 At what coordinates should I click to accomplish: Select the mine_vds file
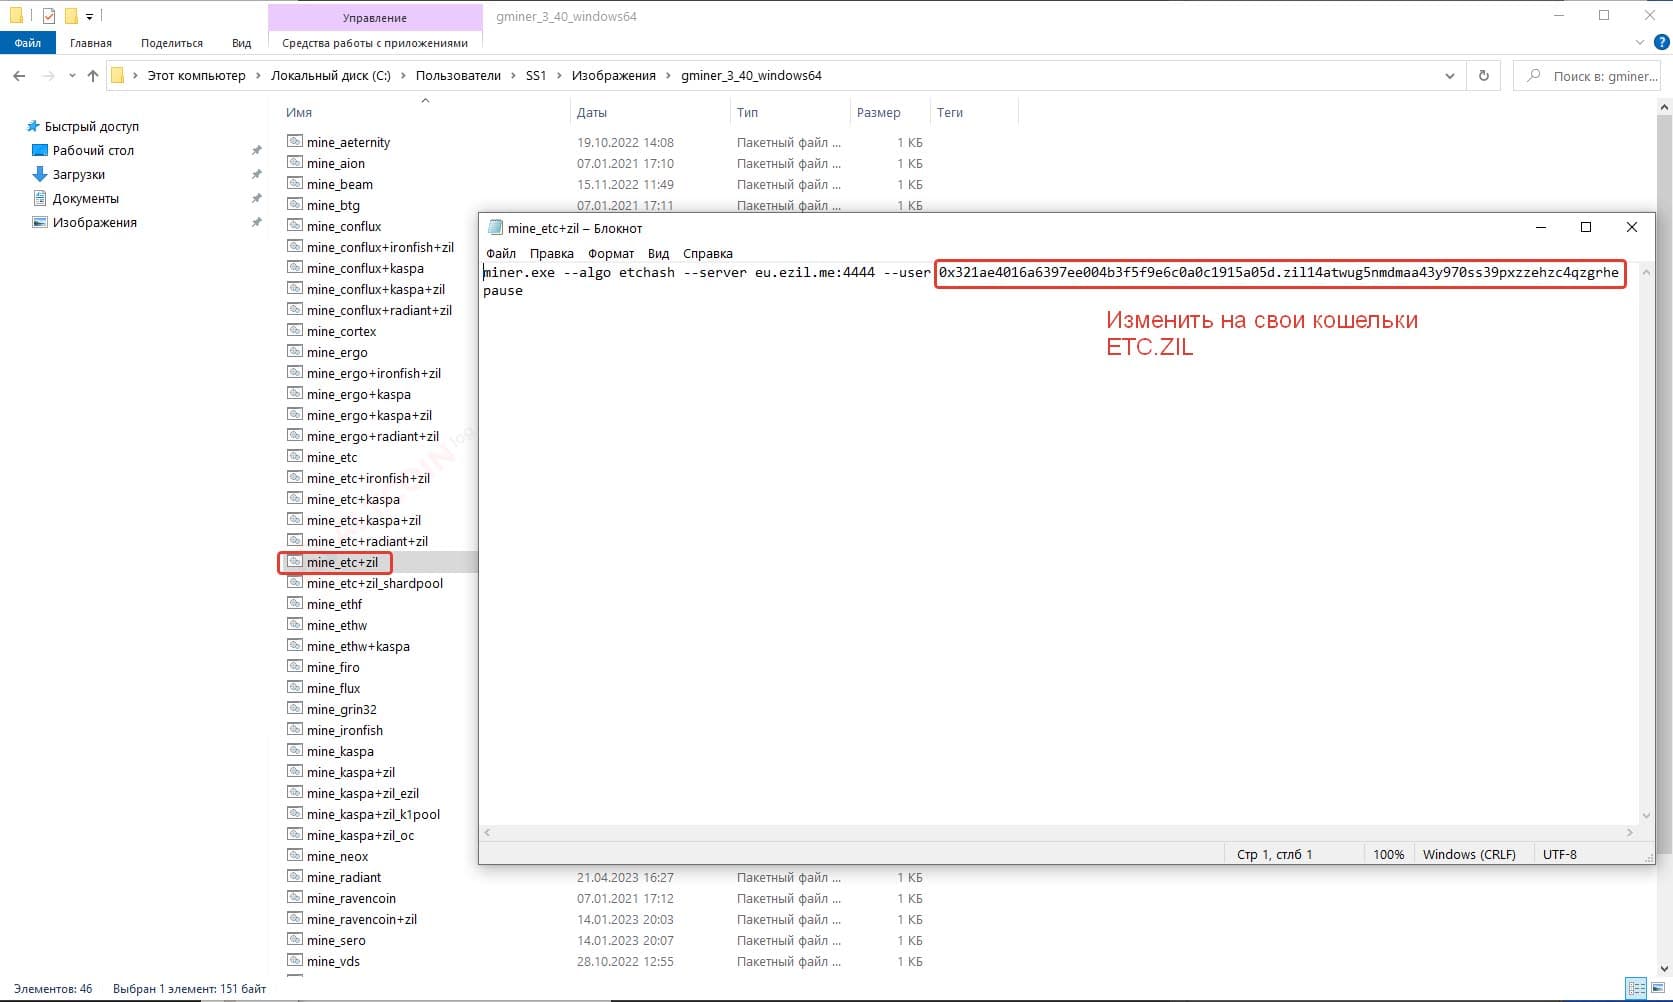tap(333, 961)
